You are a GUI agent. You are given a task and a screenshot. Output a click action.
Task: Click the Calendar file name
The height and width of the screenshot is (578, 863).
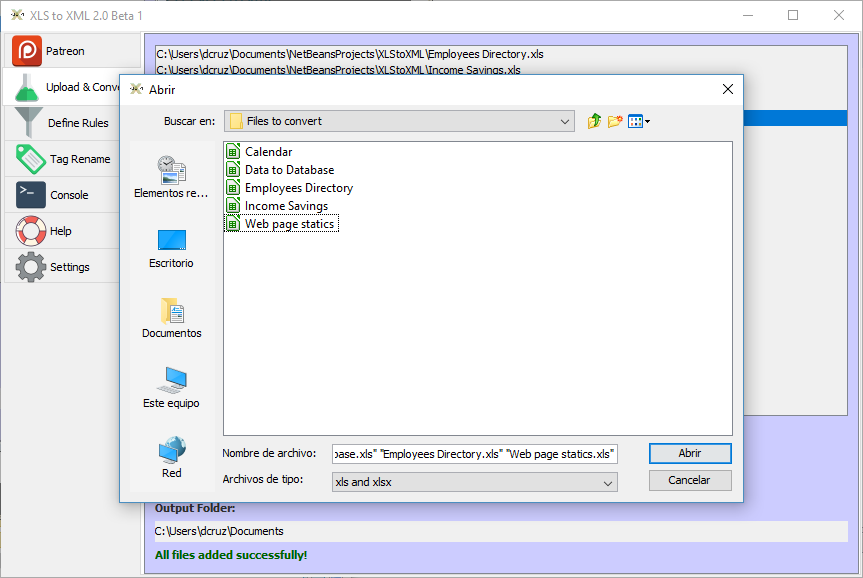(x=269, y=152)
